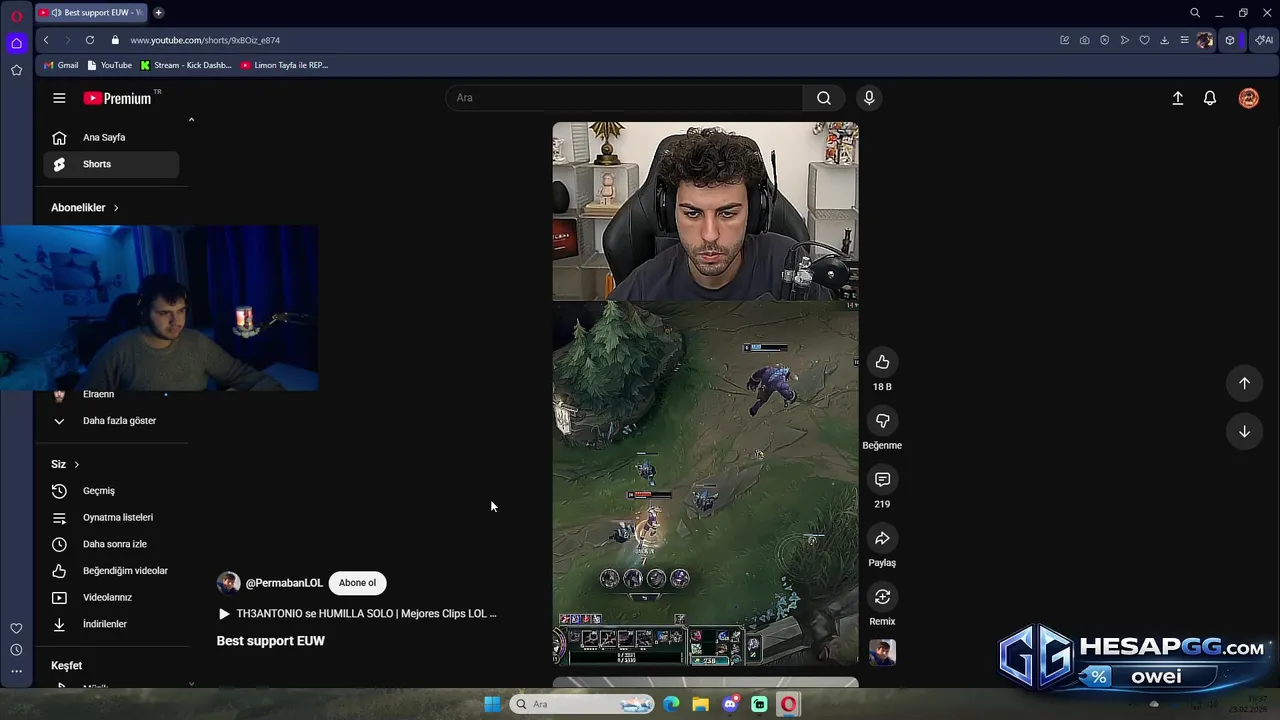Open the Opera sidebar heart pinboards icon
Image resolution: width=1280 pixels, height=720 pixels.
click(16, 628)
